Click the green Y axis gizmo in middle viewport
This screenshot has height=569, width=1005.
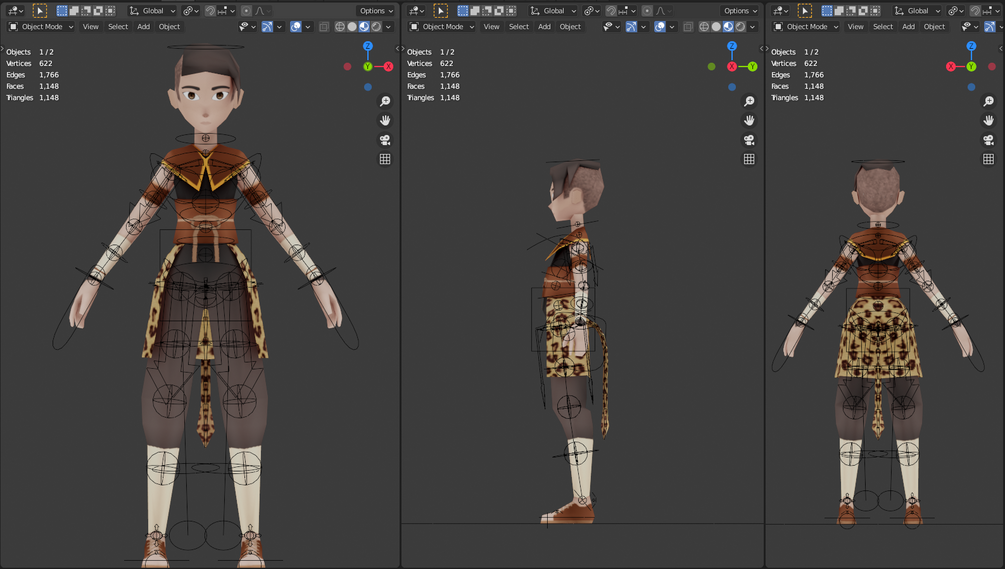tap(752, 67)
